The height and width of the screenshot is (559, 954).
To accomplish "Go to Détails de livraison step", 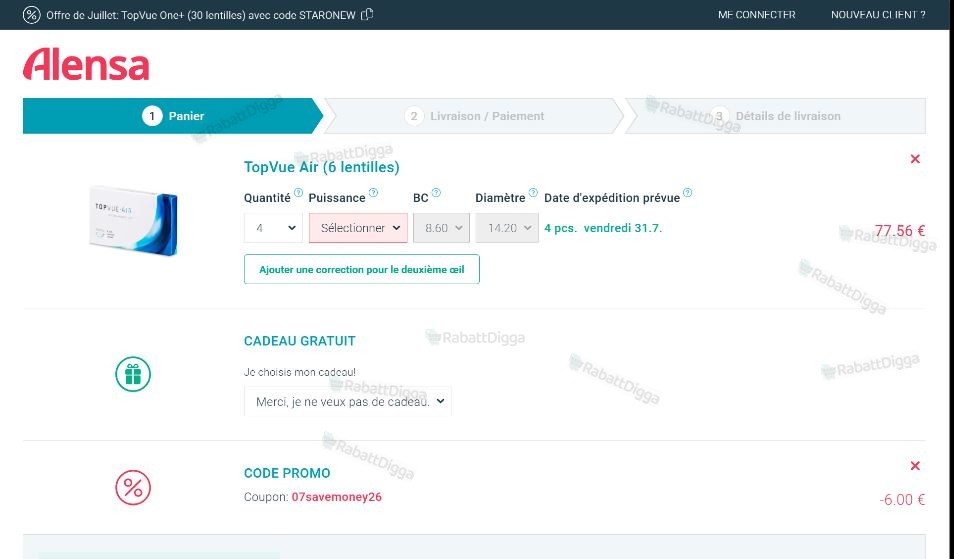I will click(x=776, y=116).
